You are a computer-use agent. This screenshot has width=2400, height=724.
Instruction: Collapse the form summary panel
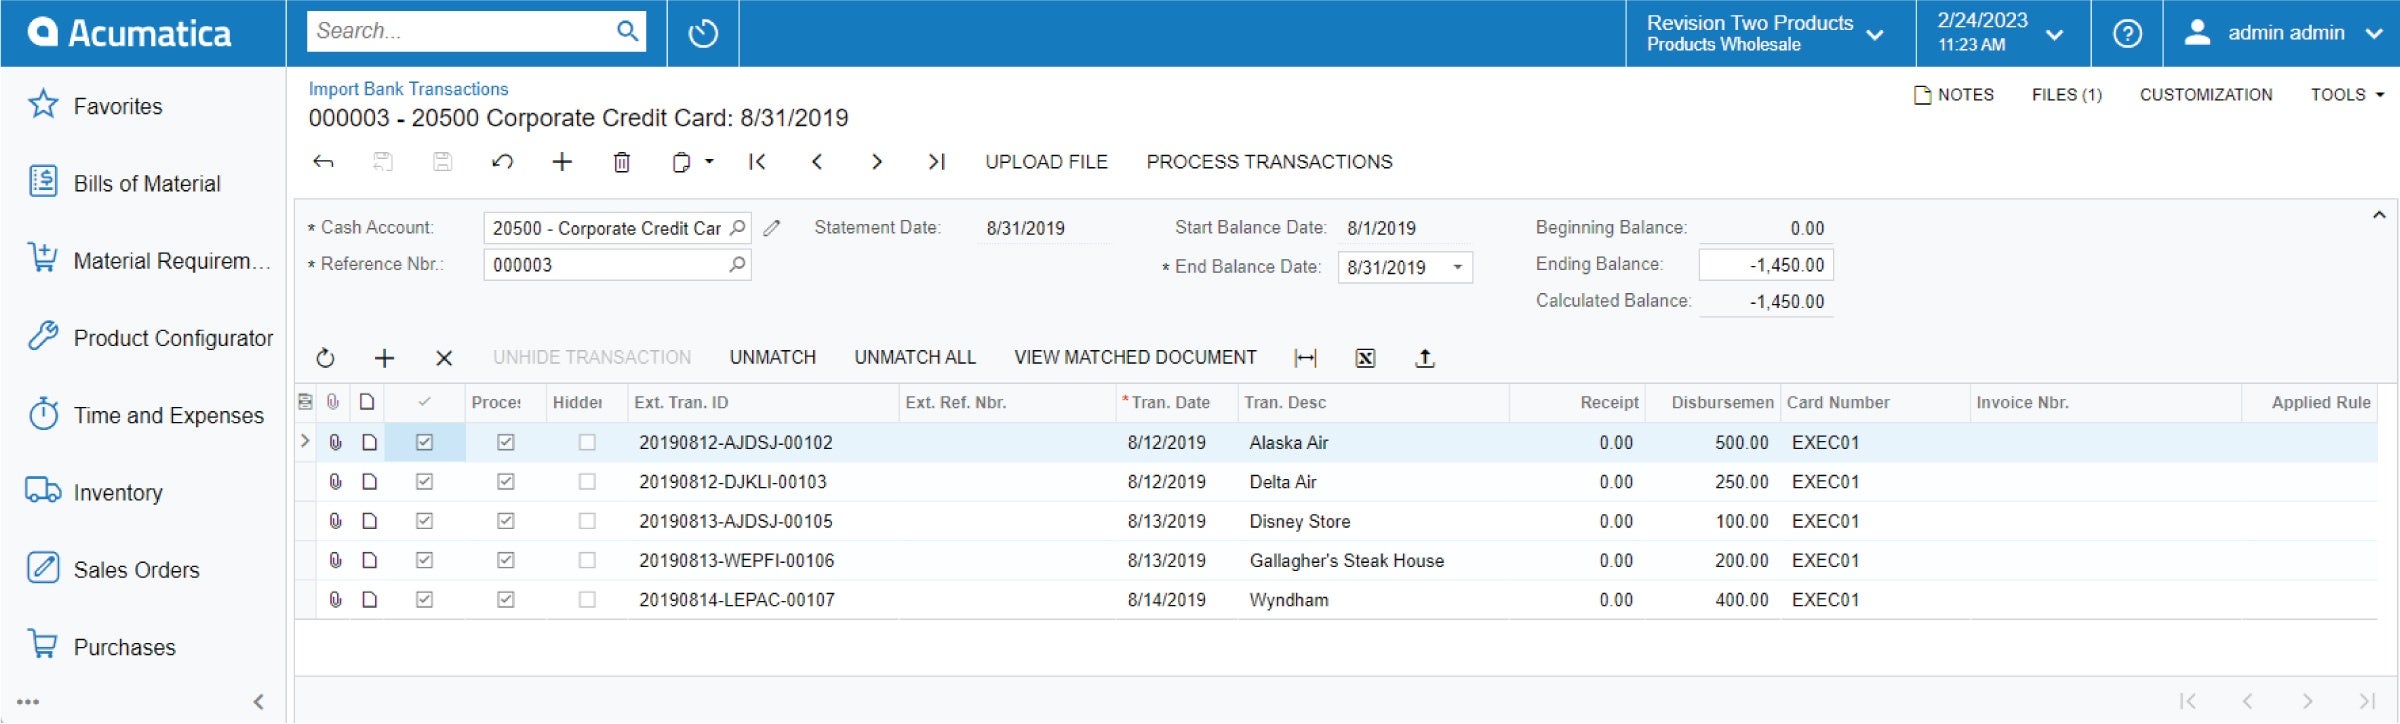tap(2379, 215)
